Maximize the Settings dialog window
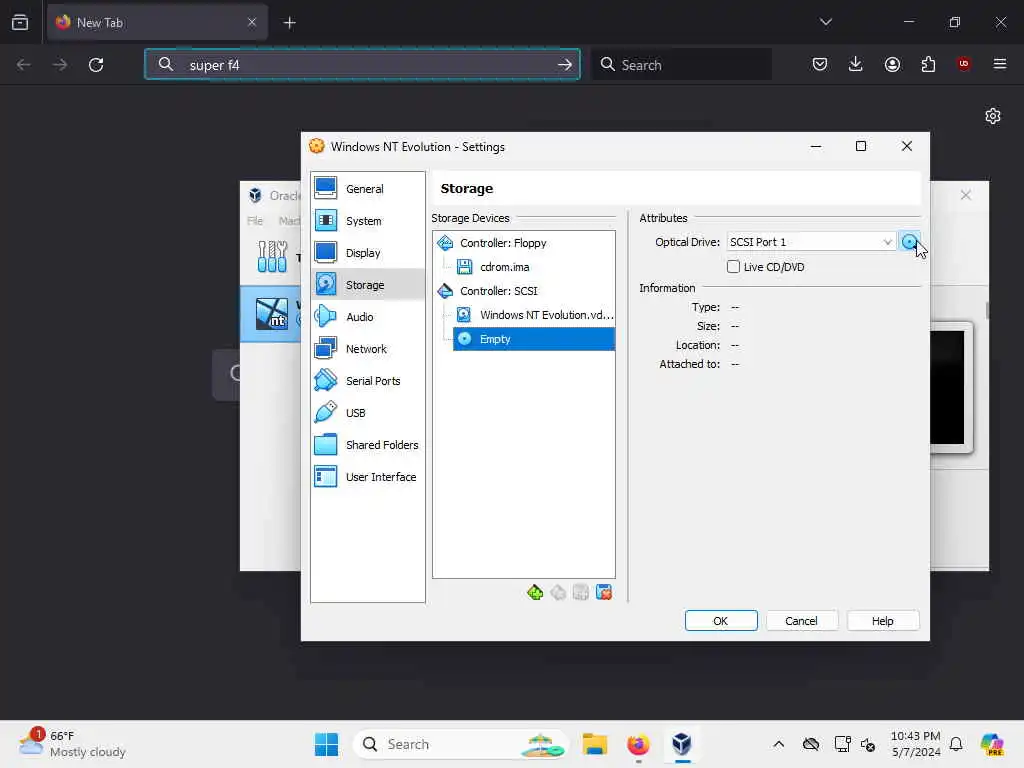Image resolution: width=1024 pixels, height=768 pixels. (861, 146)
